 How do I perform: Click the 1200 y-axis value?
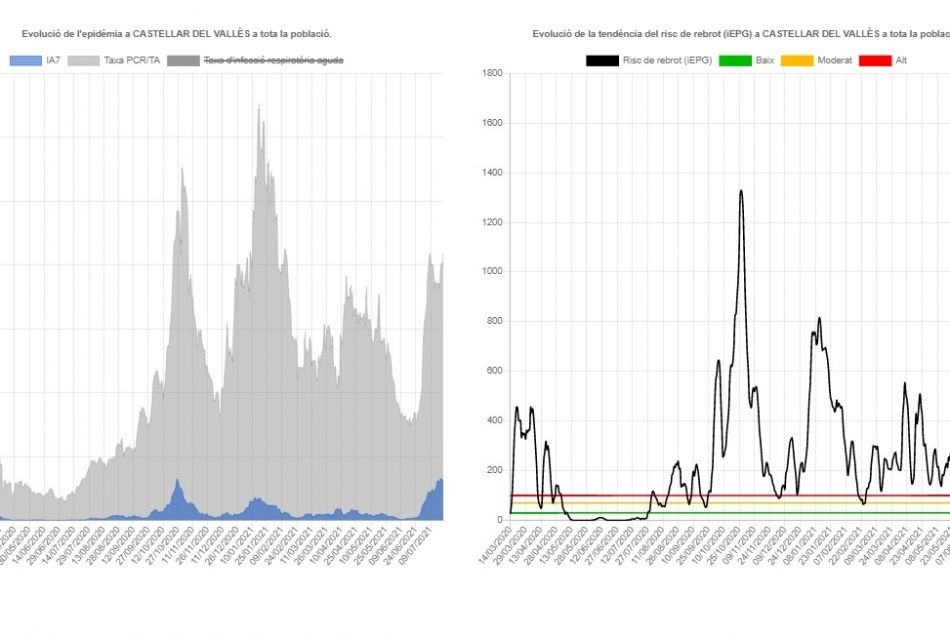[x=492, y=222]
